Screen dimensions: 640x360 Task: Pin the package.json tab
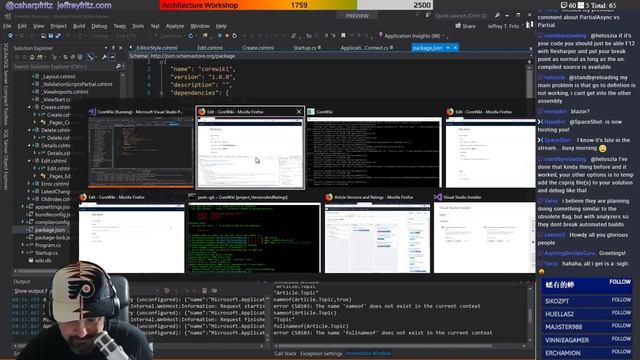pos(448,48)
